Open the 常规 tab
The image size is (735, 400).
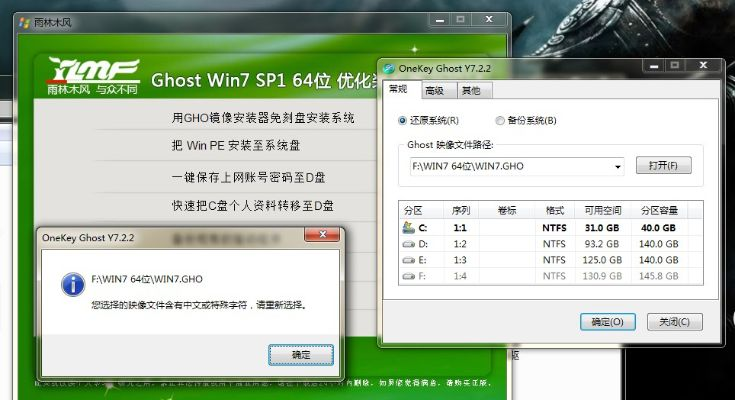[398, 90]
